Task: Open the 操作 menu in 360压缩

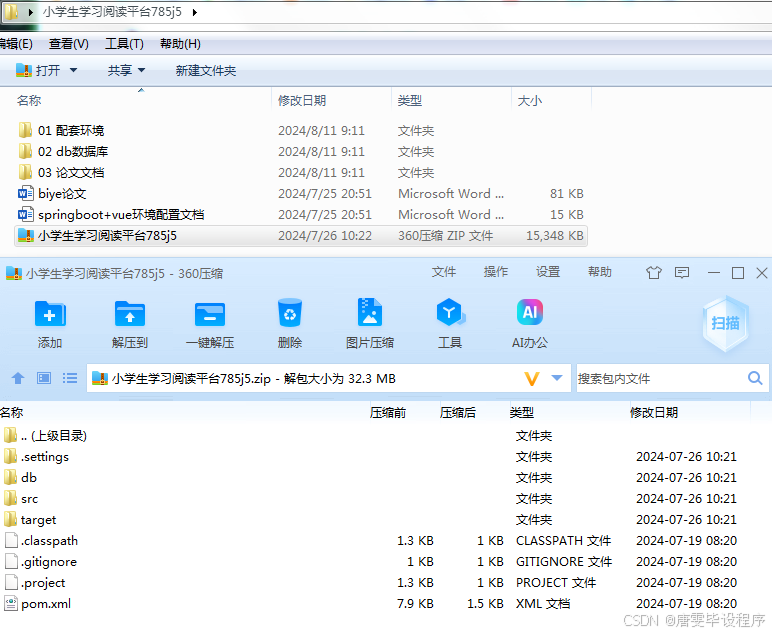Action: [x=496, y=272]
